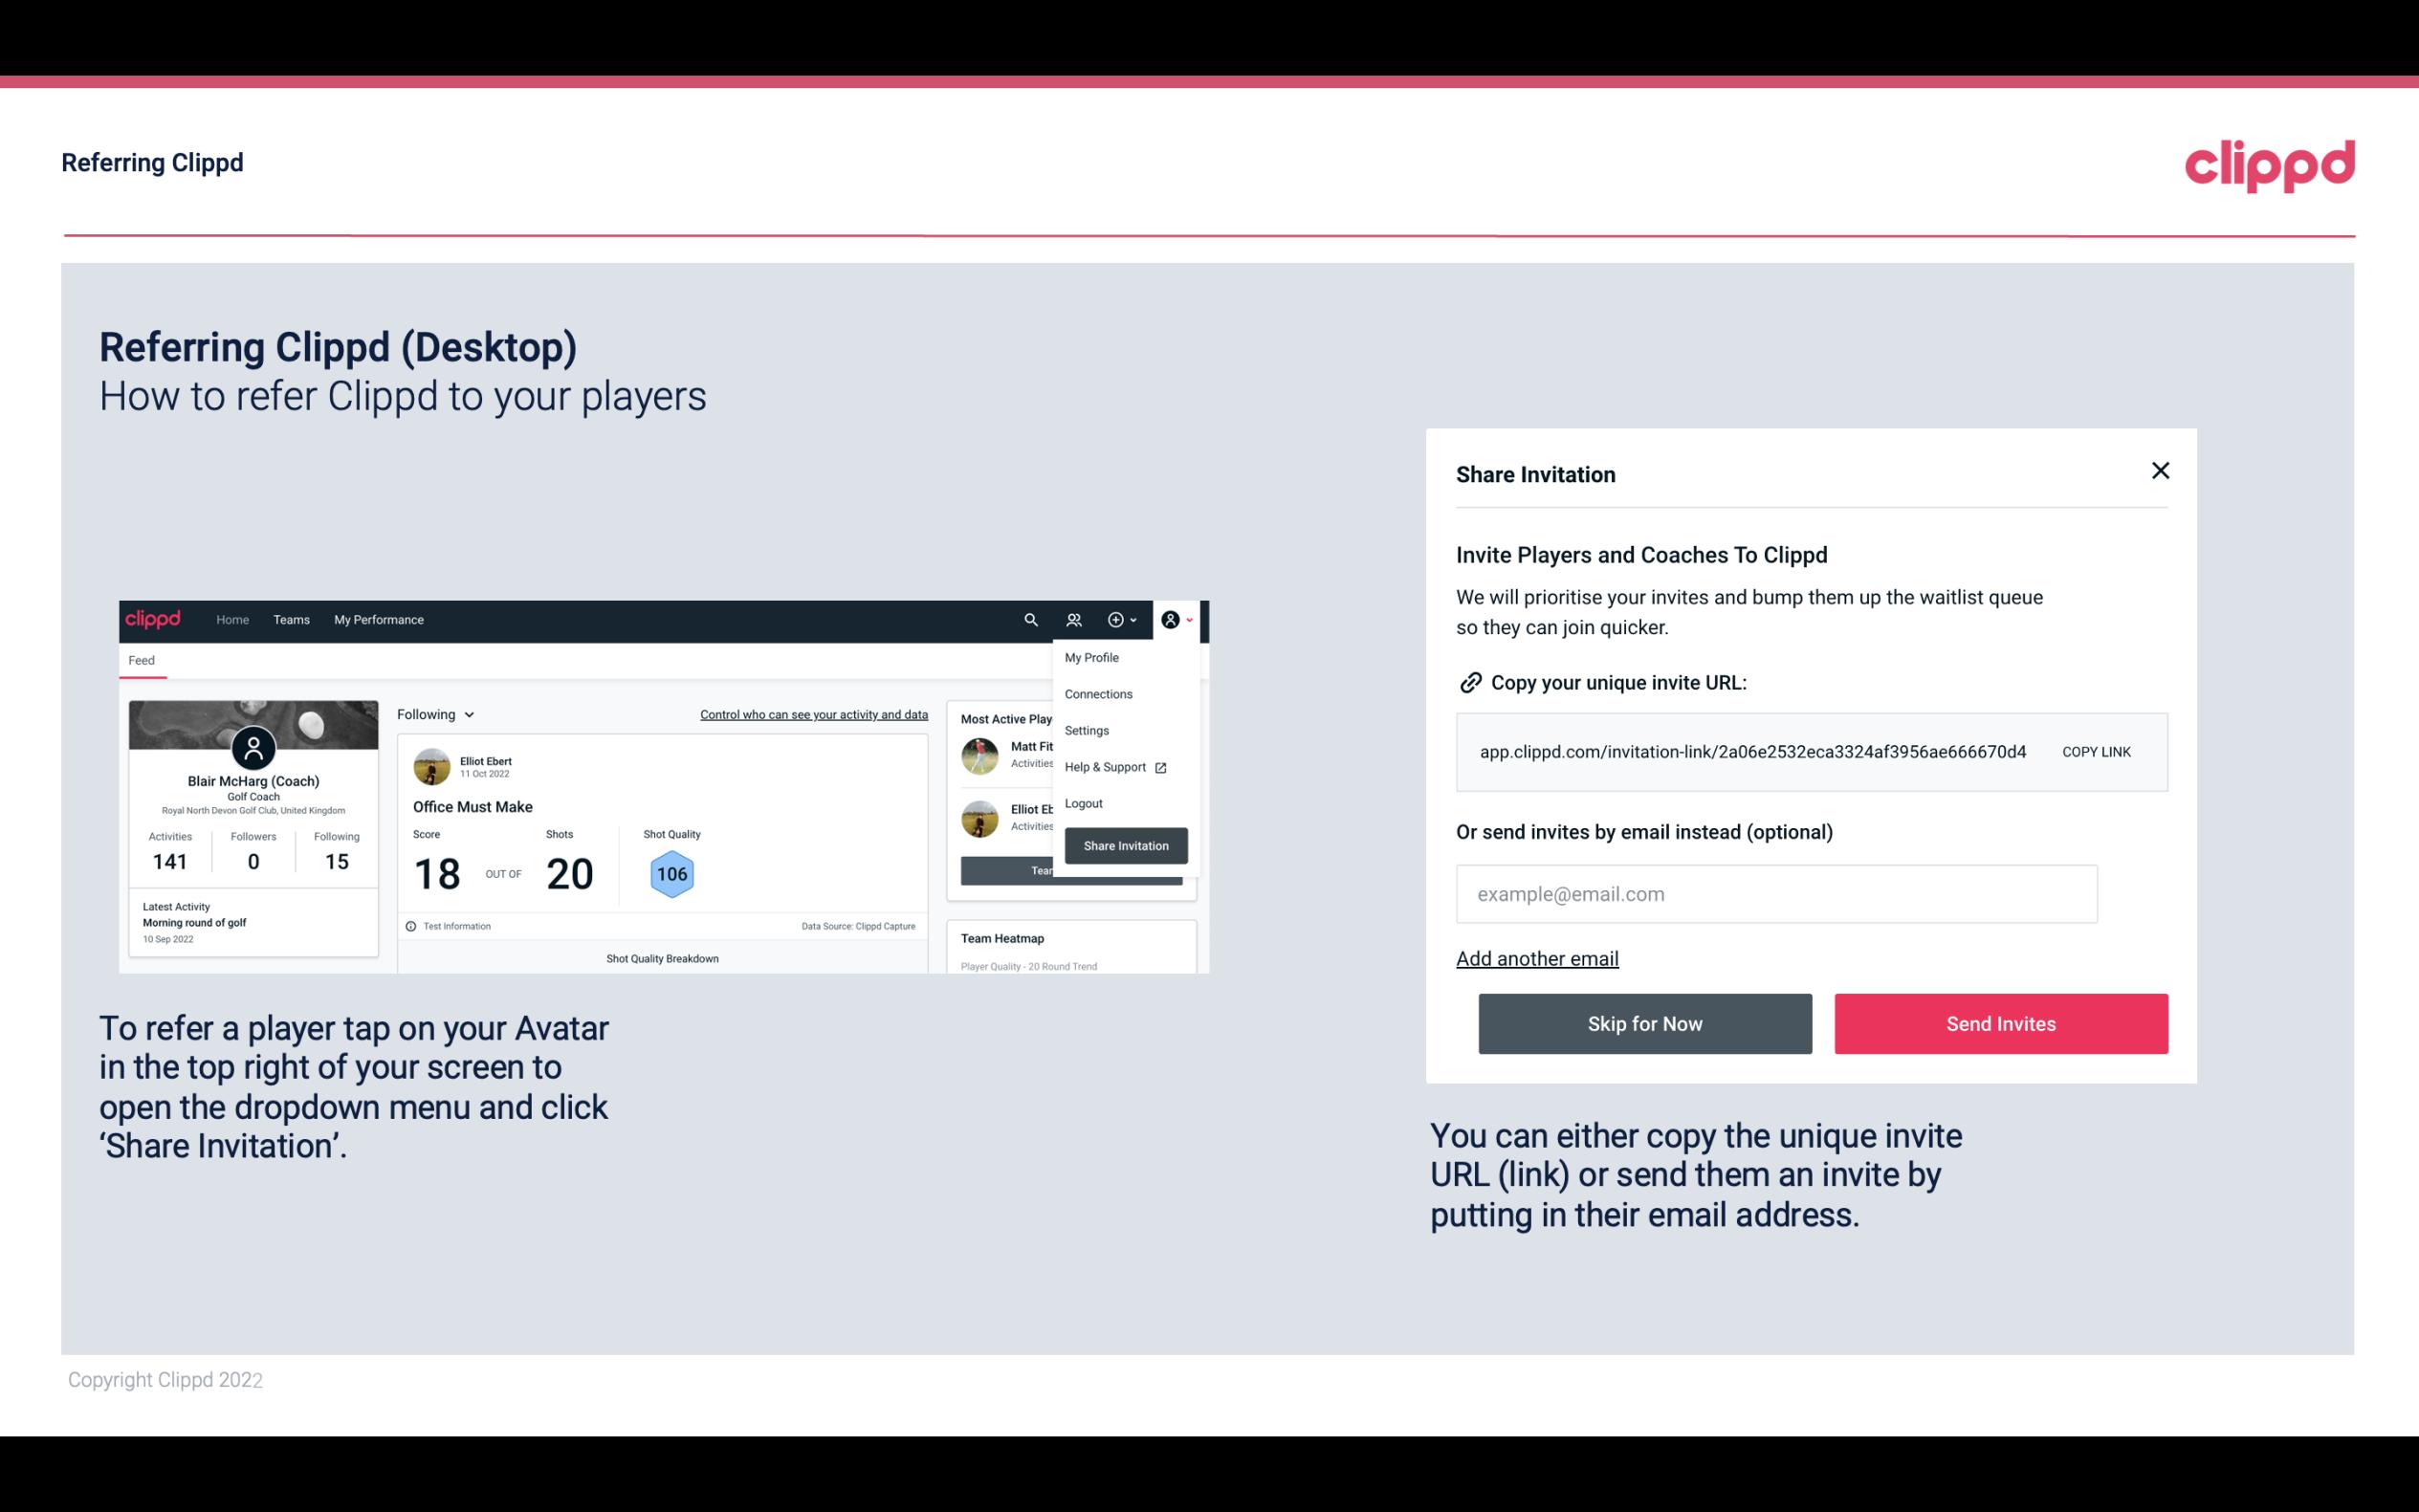Click 'COPY LINK' button next to invite URL
Screen dimensions: 2419x1512
click(2095, 751)
